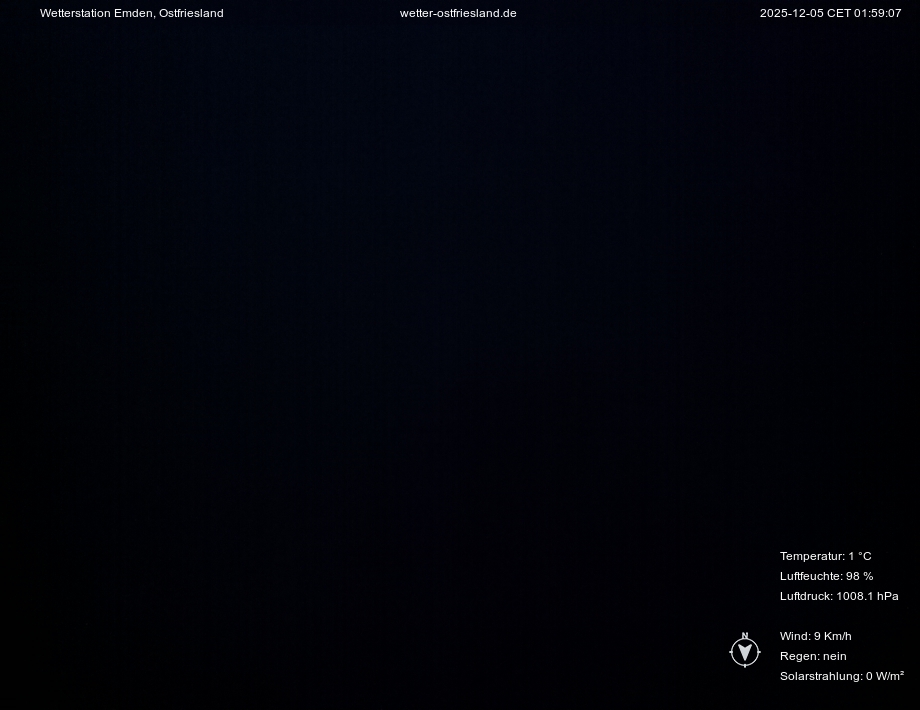Select the 9 Km/h wind speed value
The width and height of the screenshot is (920, 710).
[833, 636]
